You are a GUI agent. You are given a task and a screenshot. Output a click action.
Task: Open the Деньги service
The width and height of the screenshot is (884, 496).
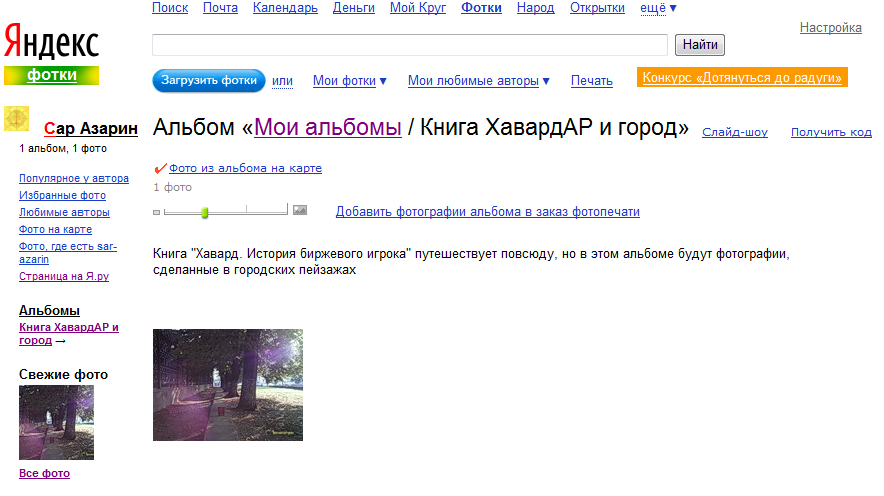(x=353, y=8)
